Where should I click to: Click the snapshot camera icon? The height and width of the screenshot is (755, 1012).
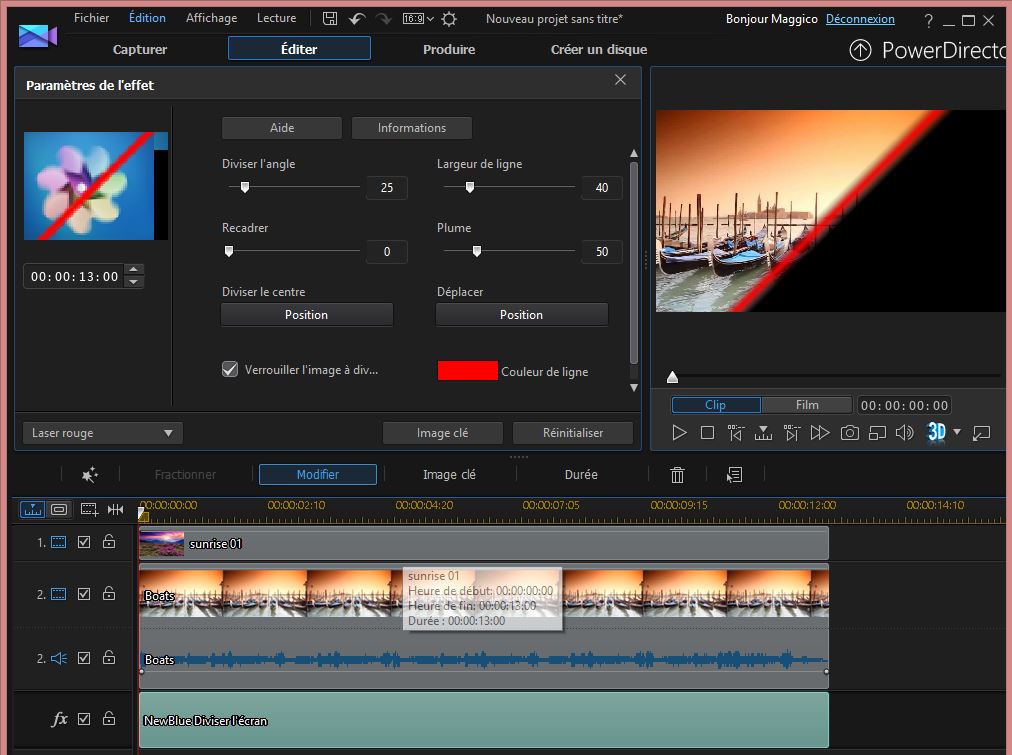[849, 433]
